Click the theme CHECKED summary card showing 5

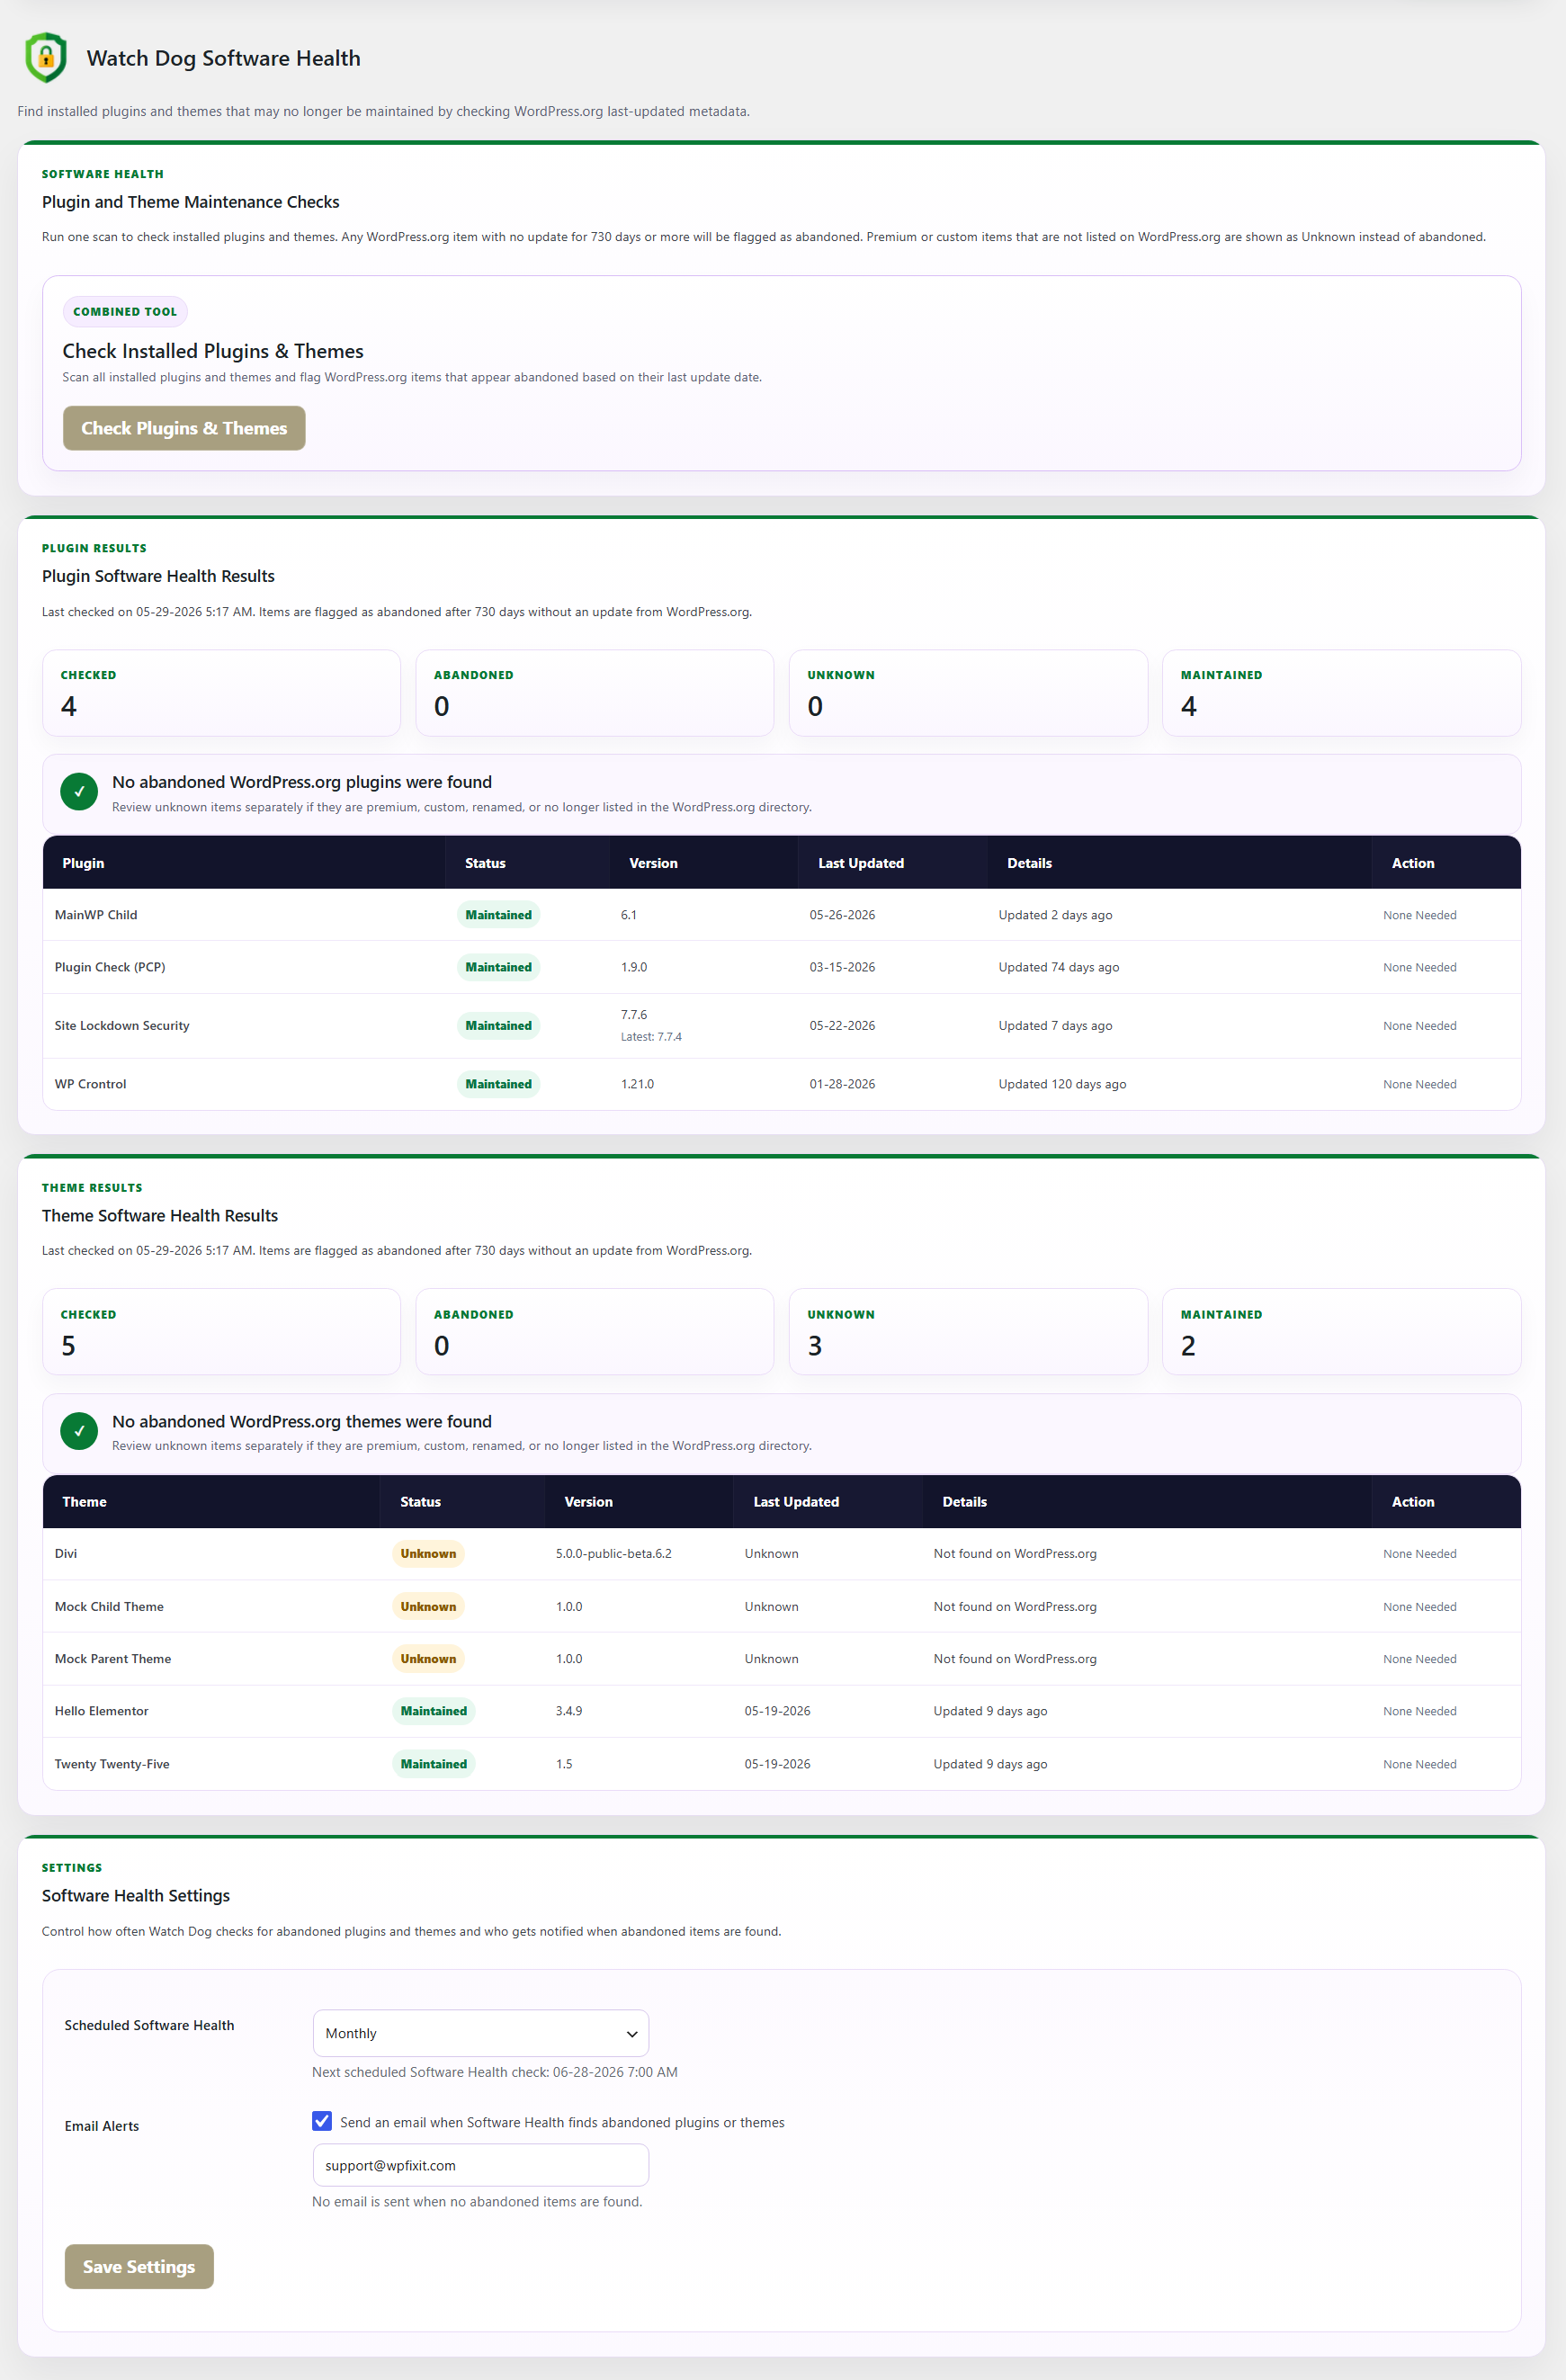point(222,1332)
